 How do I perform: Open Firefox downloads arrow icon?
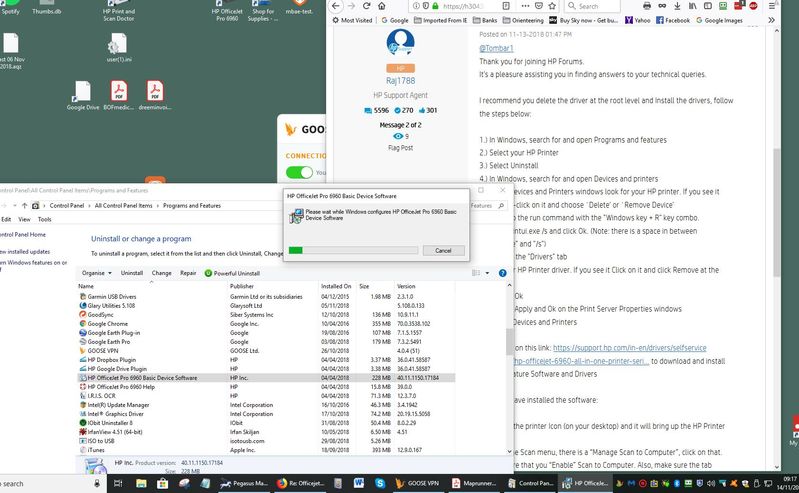(x=677, y=6)
